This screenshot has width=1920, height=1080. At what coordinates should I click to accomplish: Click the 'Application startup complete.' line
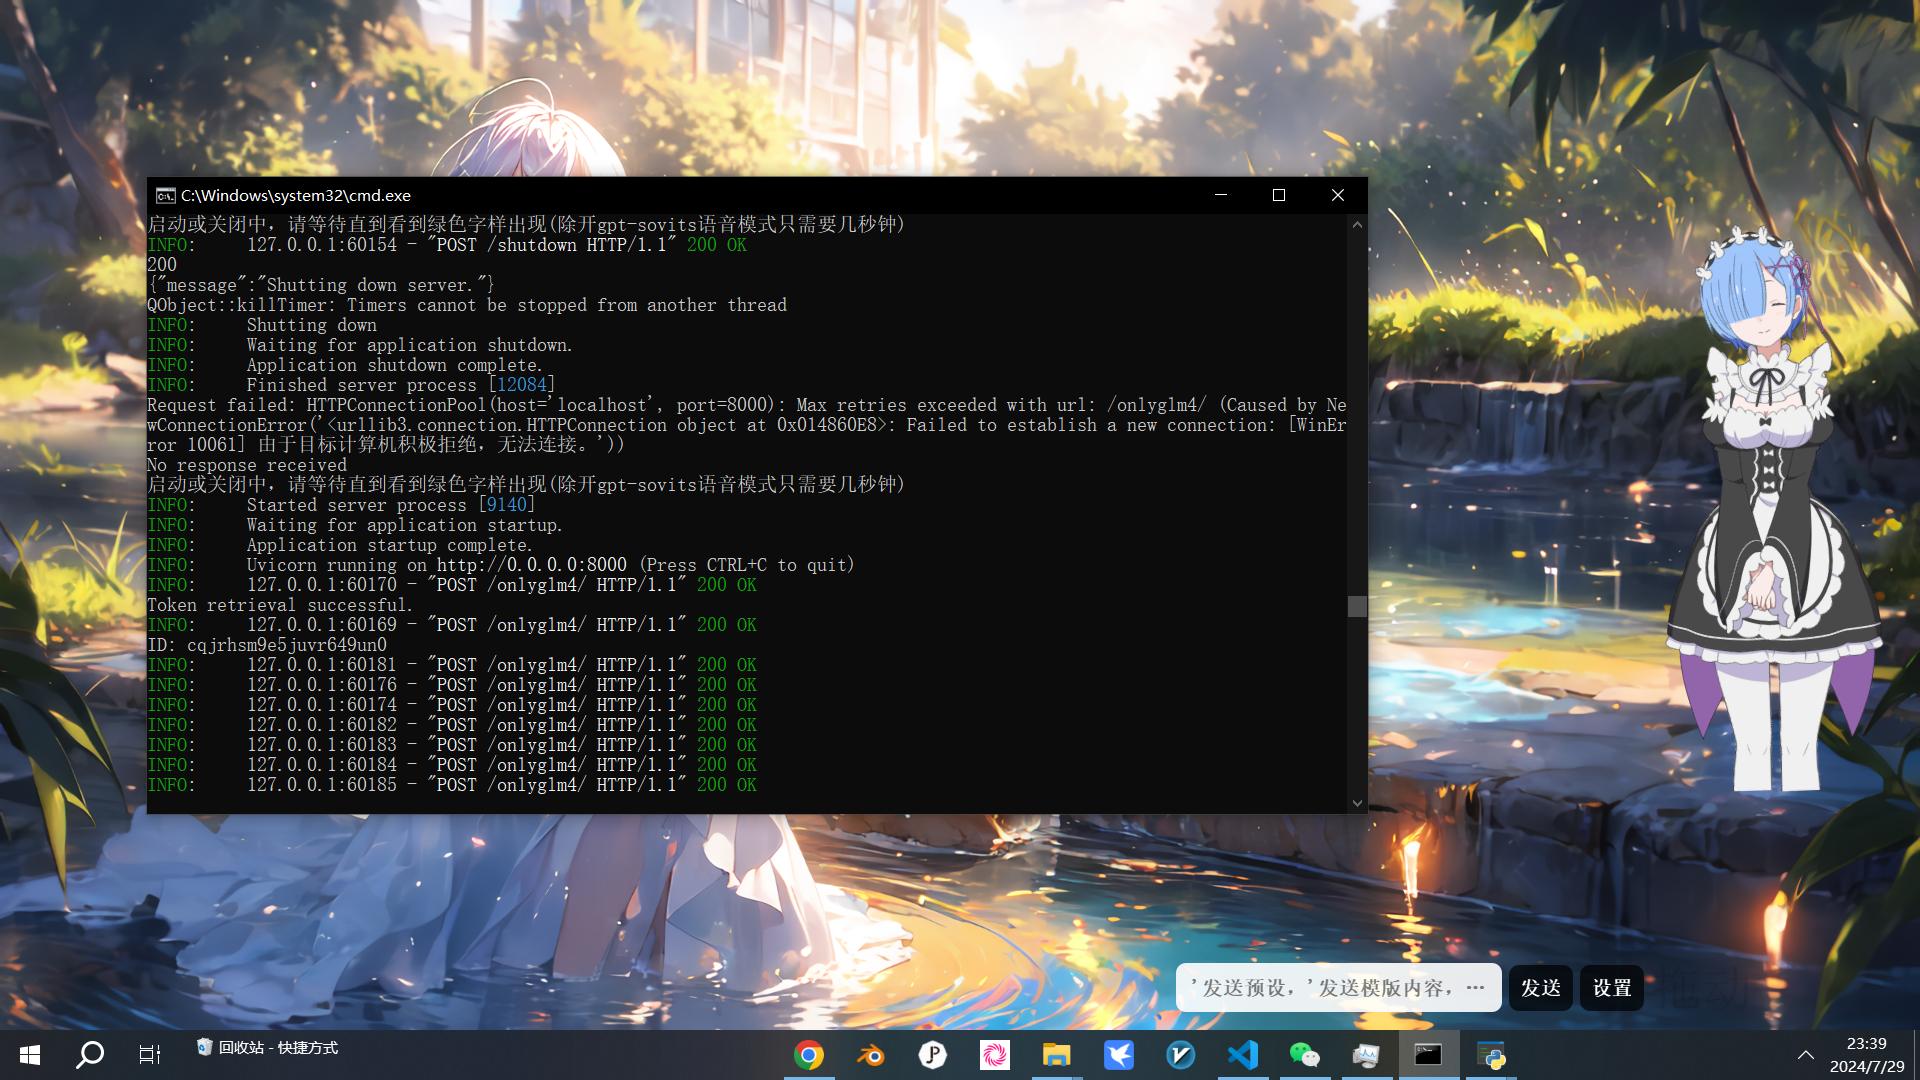pyautogui.click(x=340, y=545)
